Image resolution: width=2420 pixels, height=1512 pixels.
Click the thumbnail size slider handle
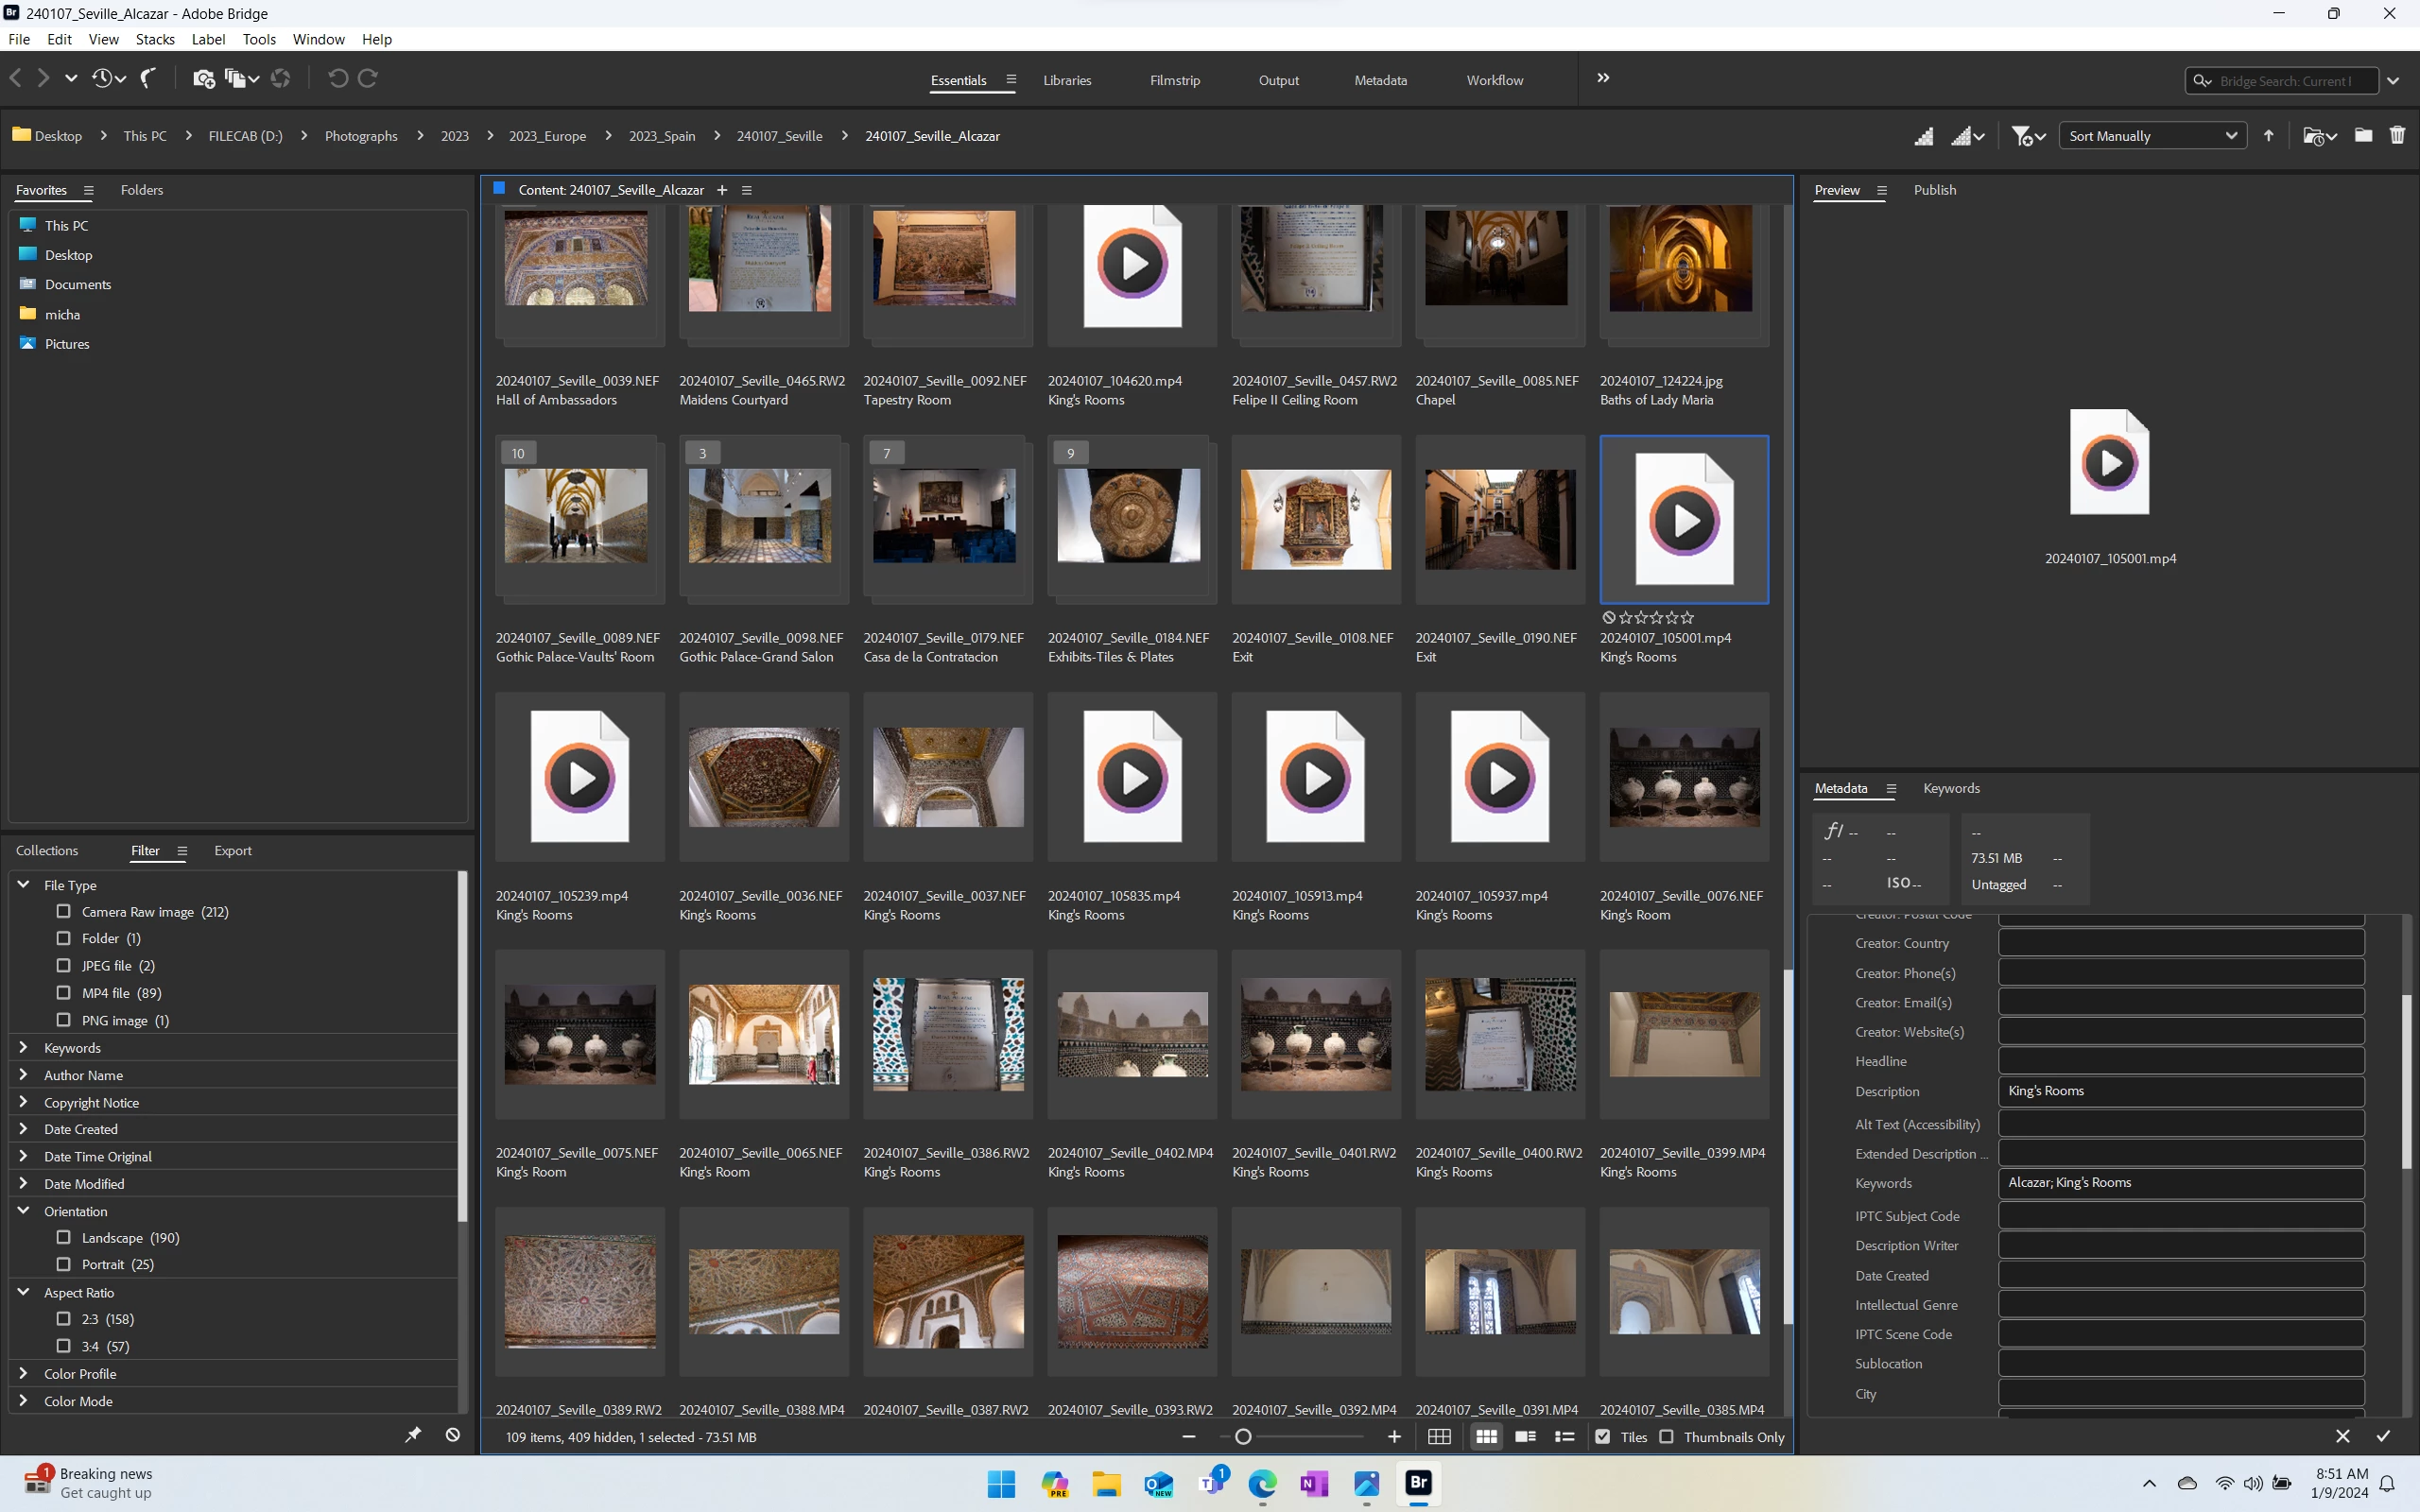point(1243,1437)
